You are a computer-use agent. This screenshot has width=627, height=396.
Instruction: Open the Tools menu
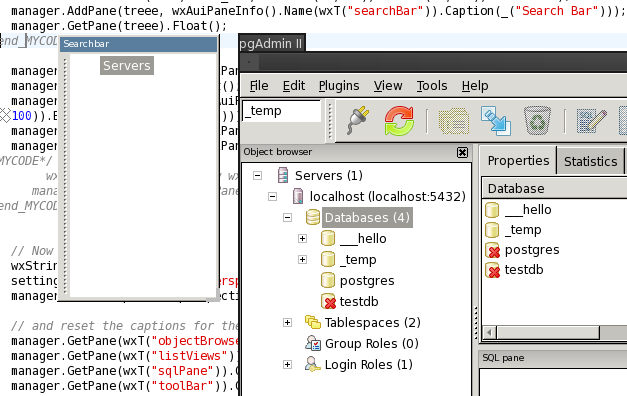[x=432, y=86]
